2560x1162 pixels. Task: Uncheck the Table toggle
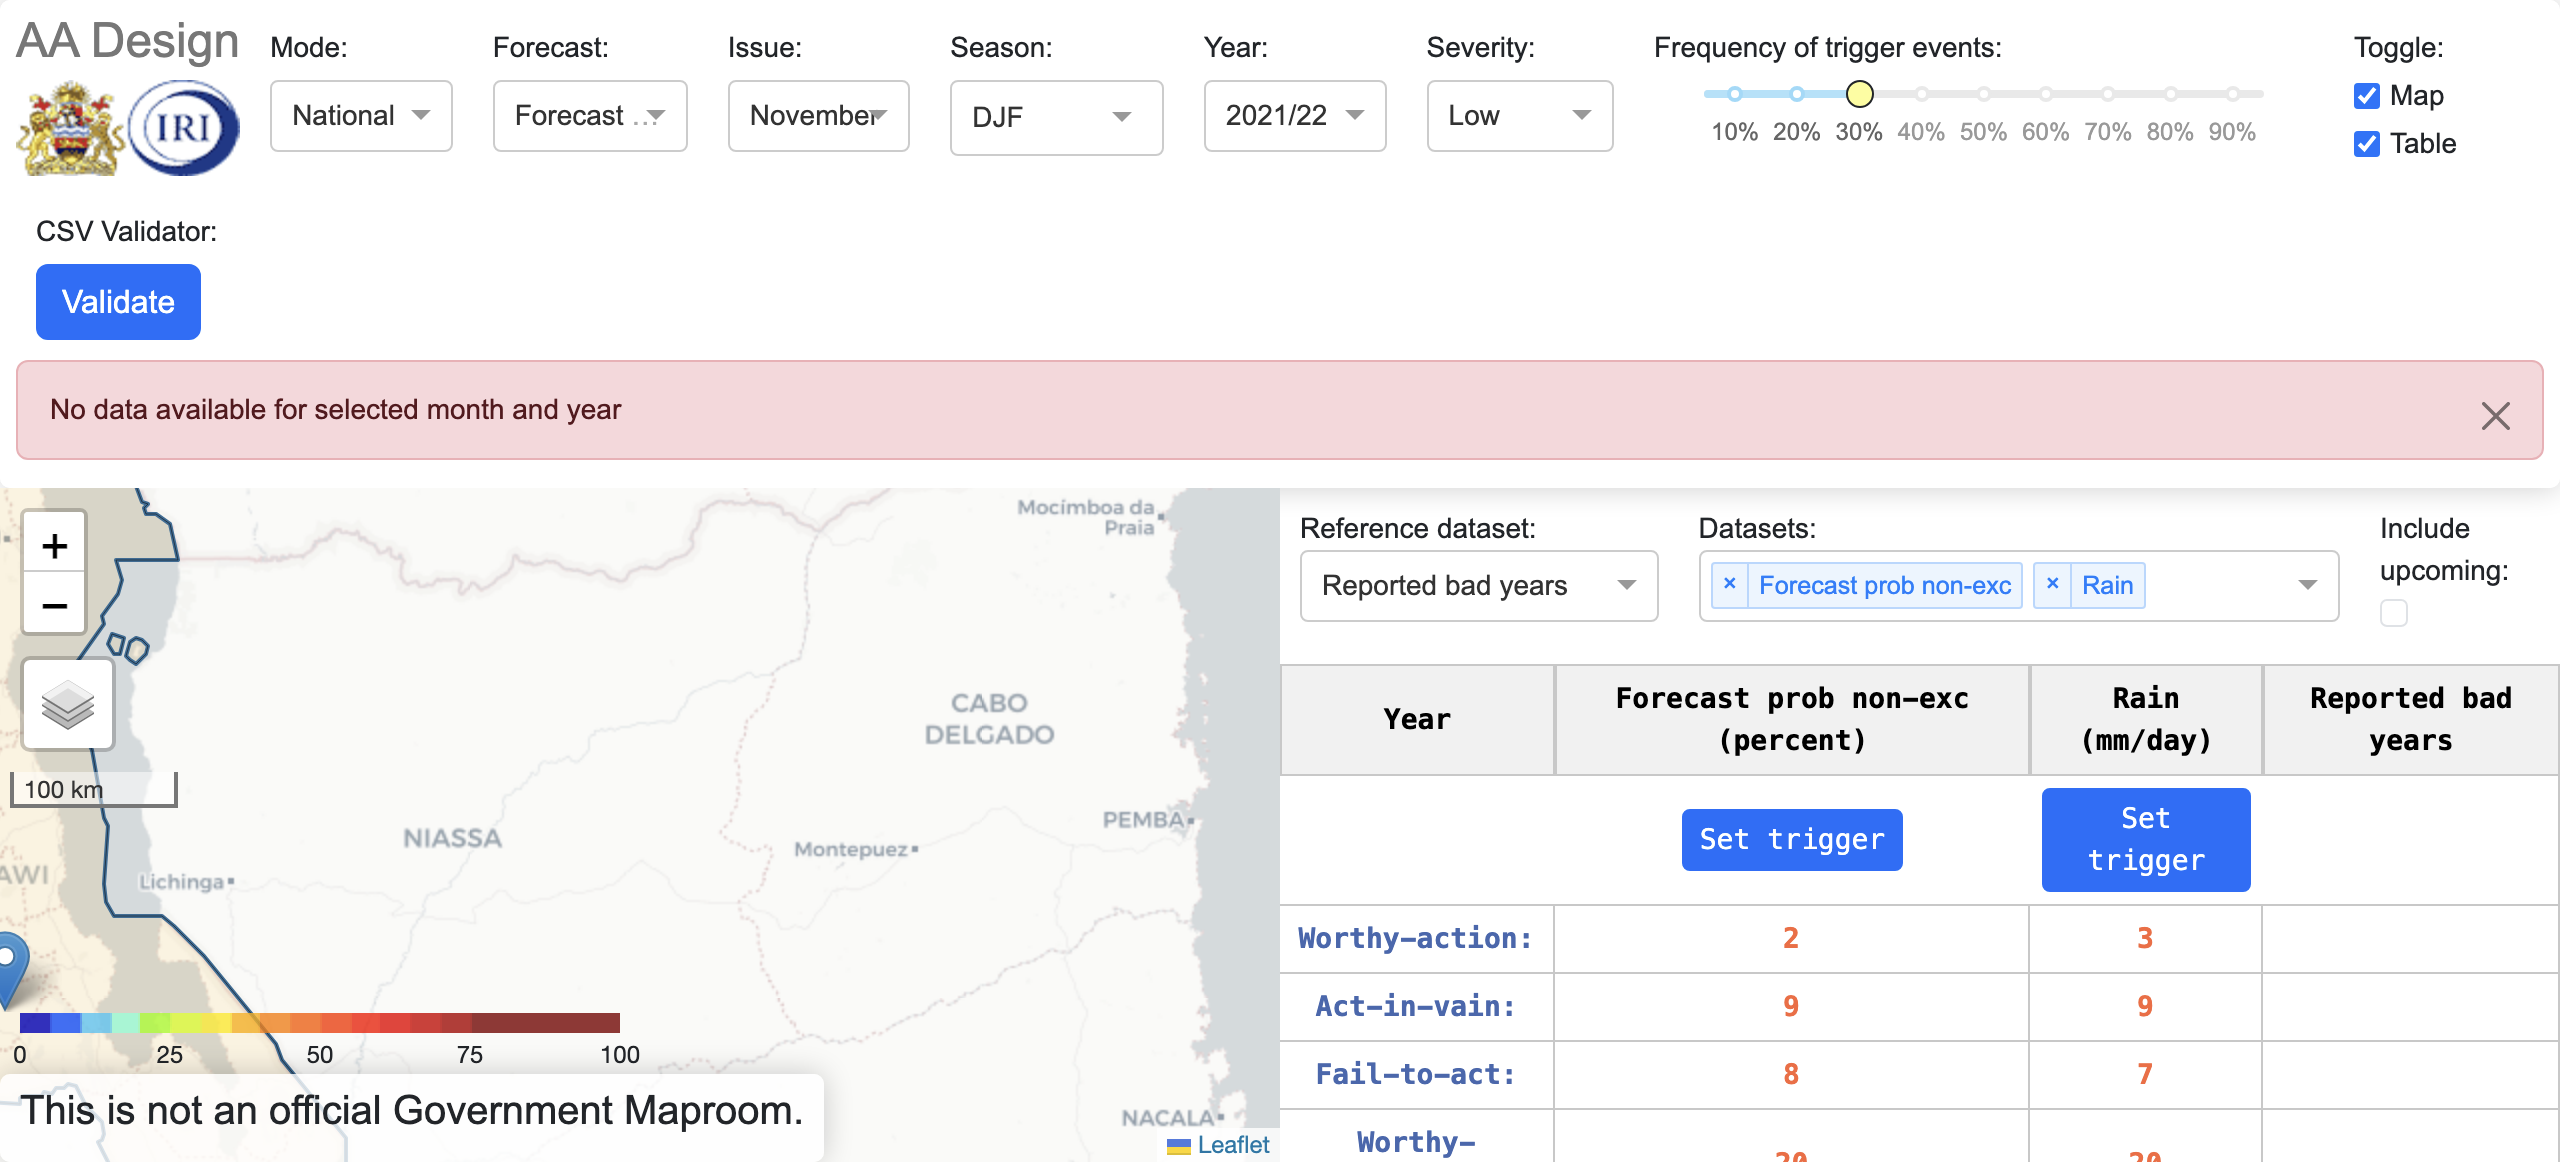click(x=2367, y=144)
